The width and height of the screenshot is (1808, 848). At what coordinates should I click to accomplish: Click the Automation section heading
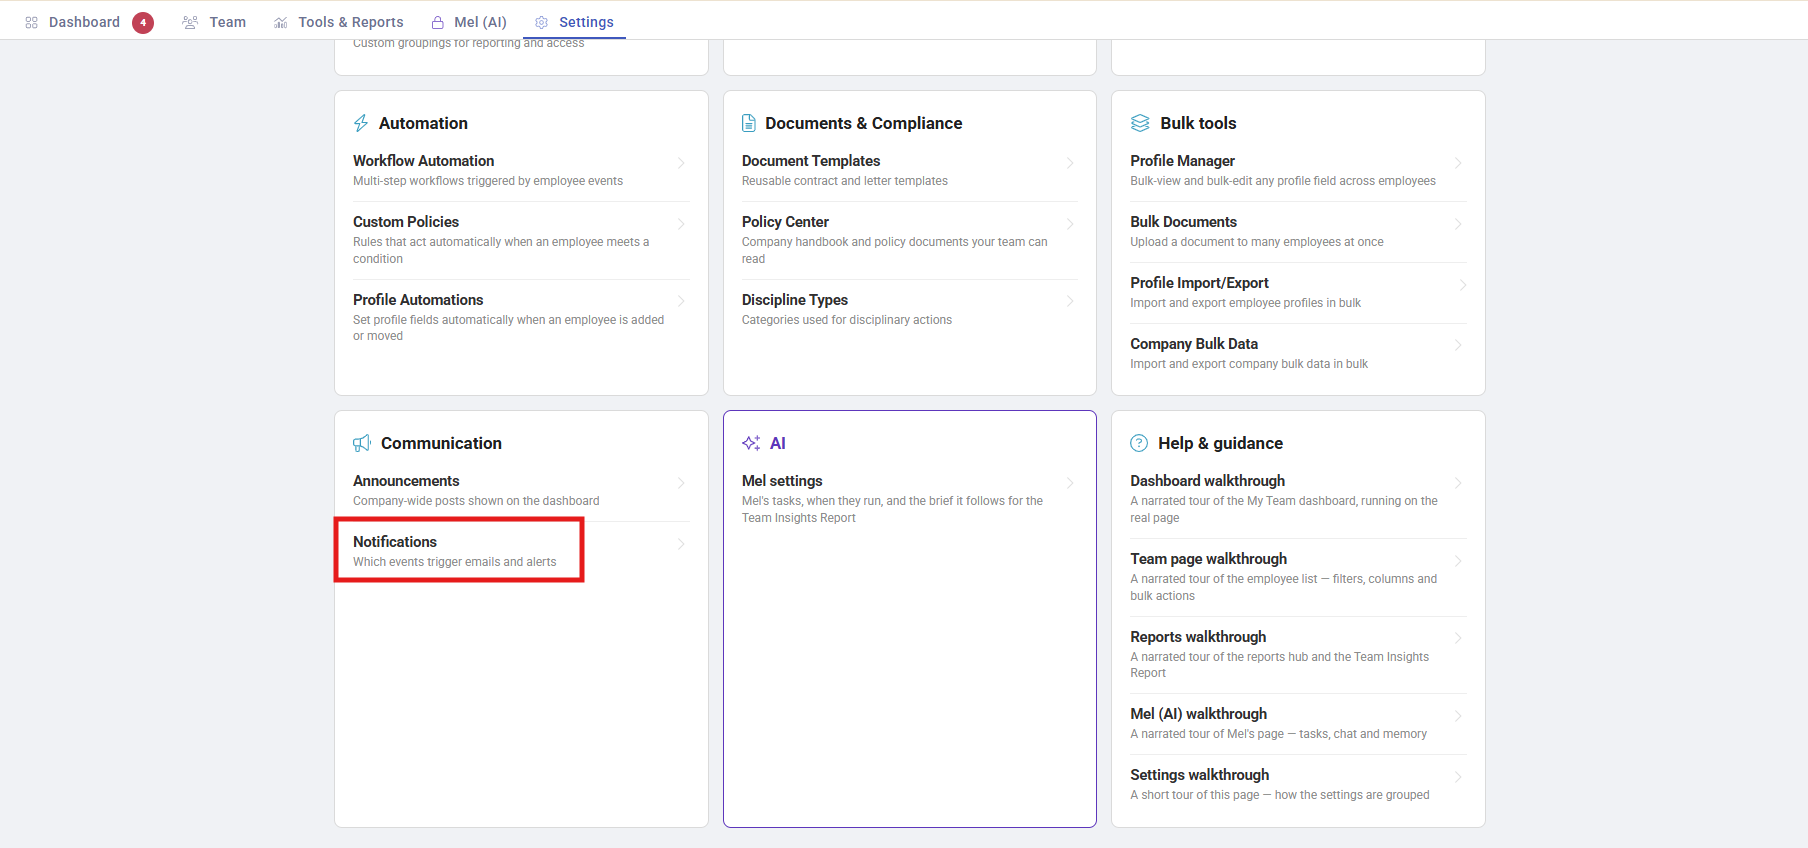[x=423, y=123]
